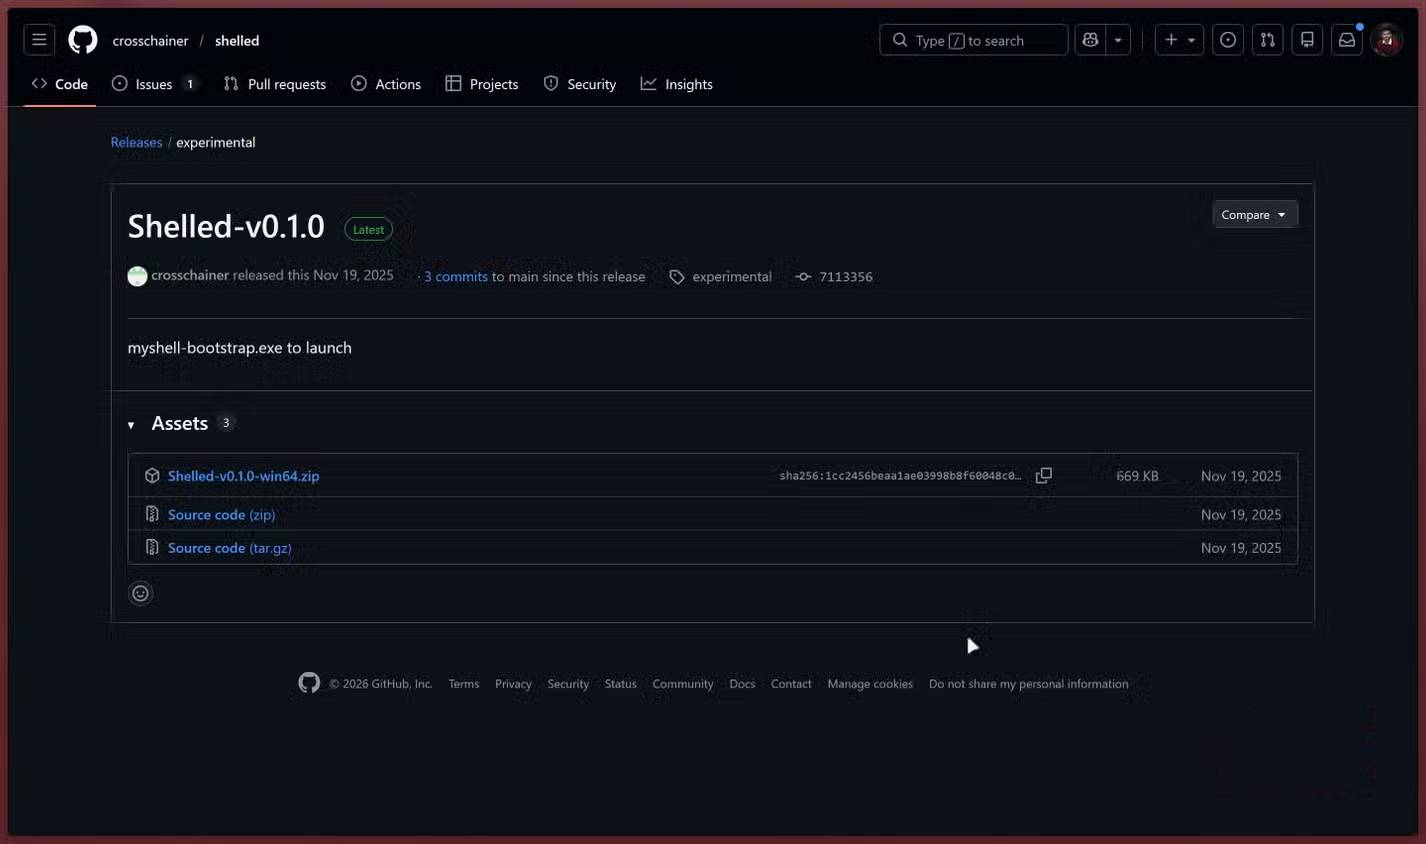This screenshot has width=1426, height=844.
Task: Go back to Releases breadcrumb
Action: [x=136, y=142]
